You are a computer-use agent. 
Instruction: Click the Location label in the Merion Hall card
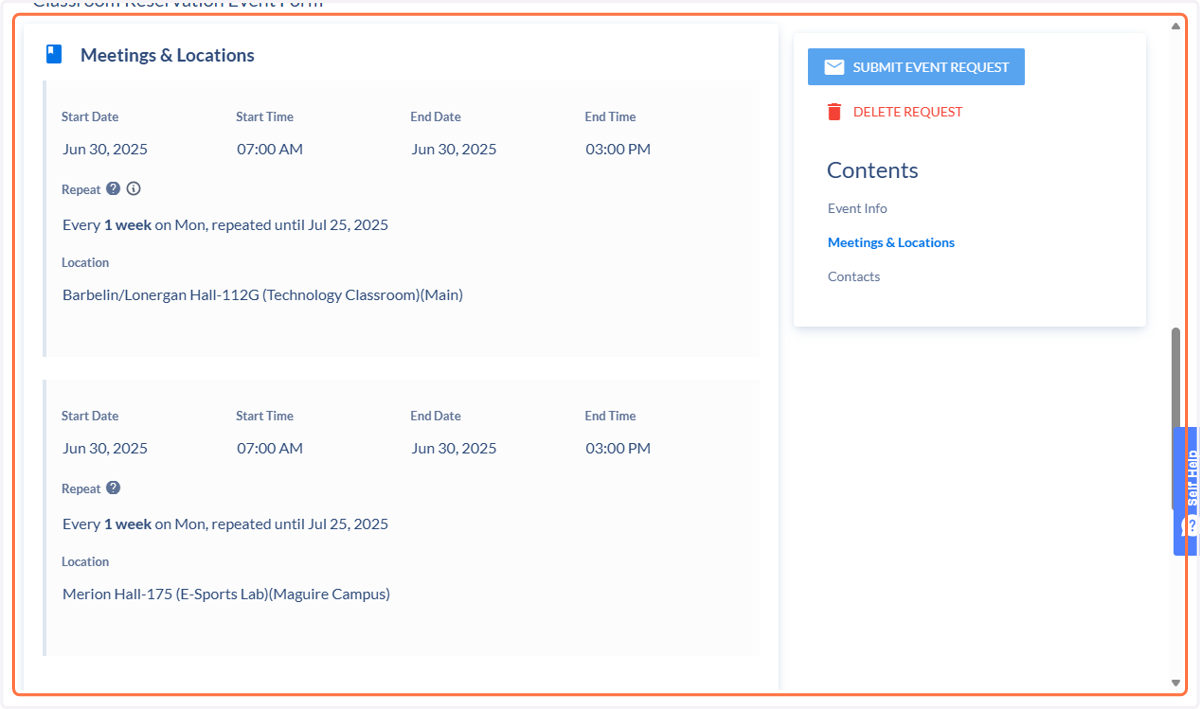(x=85, y=561)
